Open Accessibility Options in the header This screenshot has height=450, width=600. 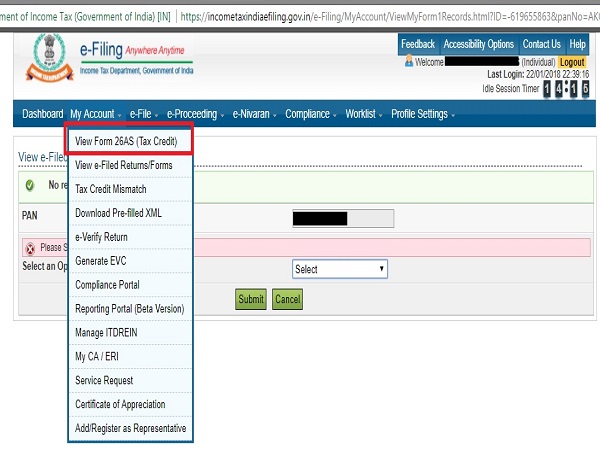point(478,44)
